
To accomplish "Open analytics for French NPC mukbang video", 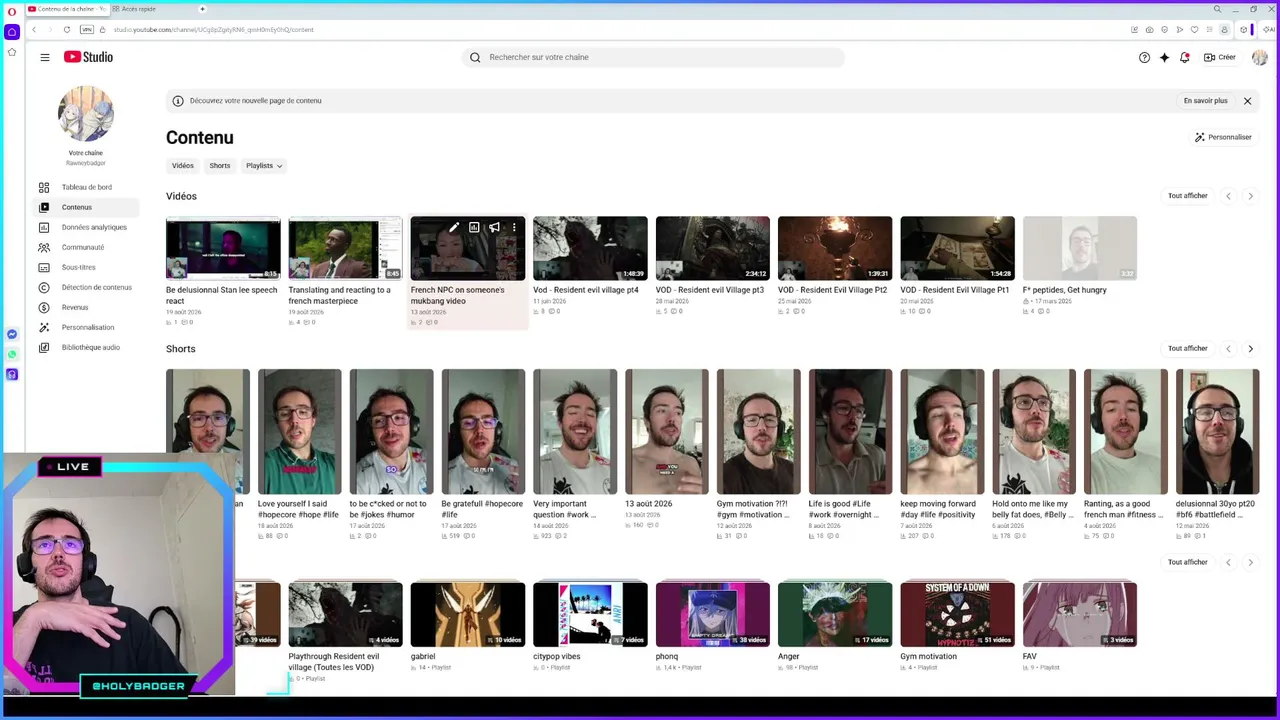I will [x=474, y=228].
